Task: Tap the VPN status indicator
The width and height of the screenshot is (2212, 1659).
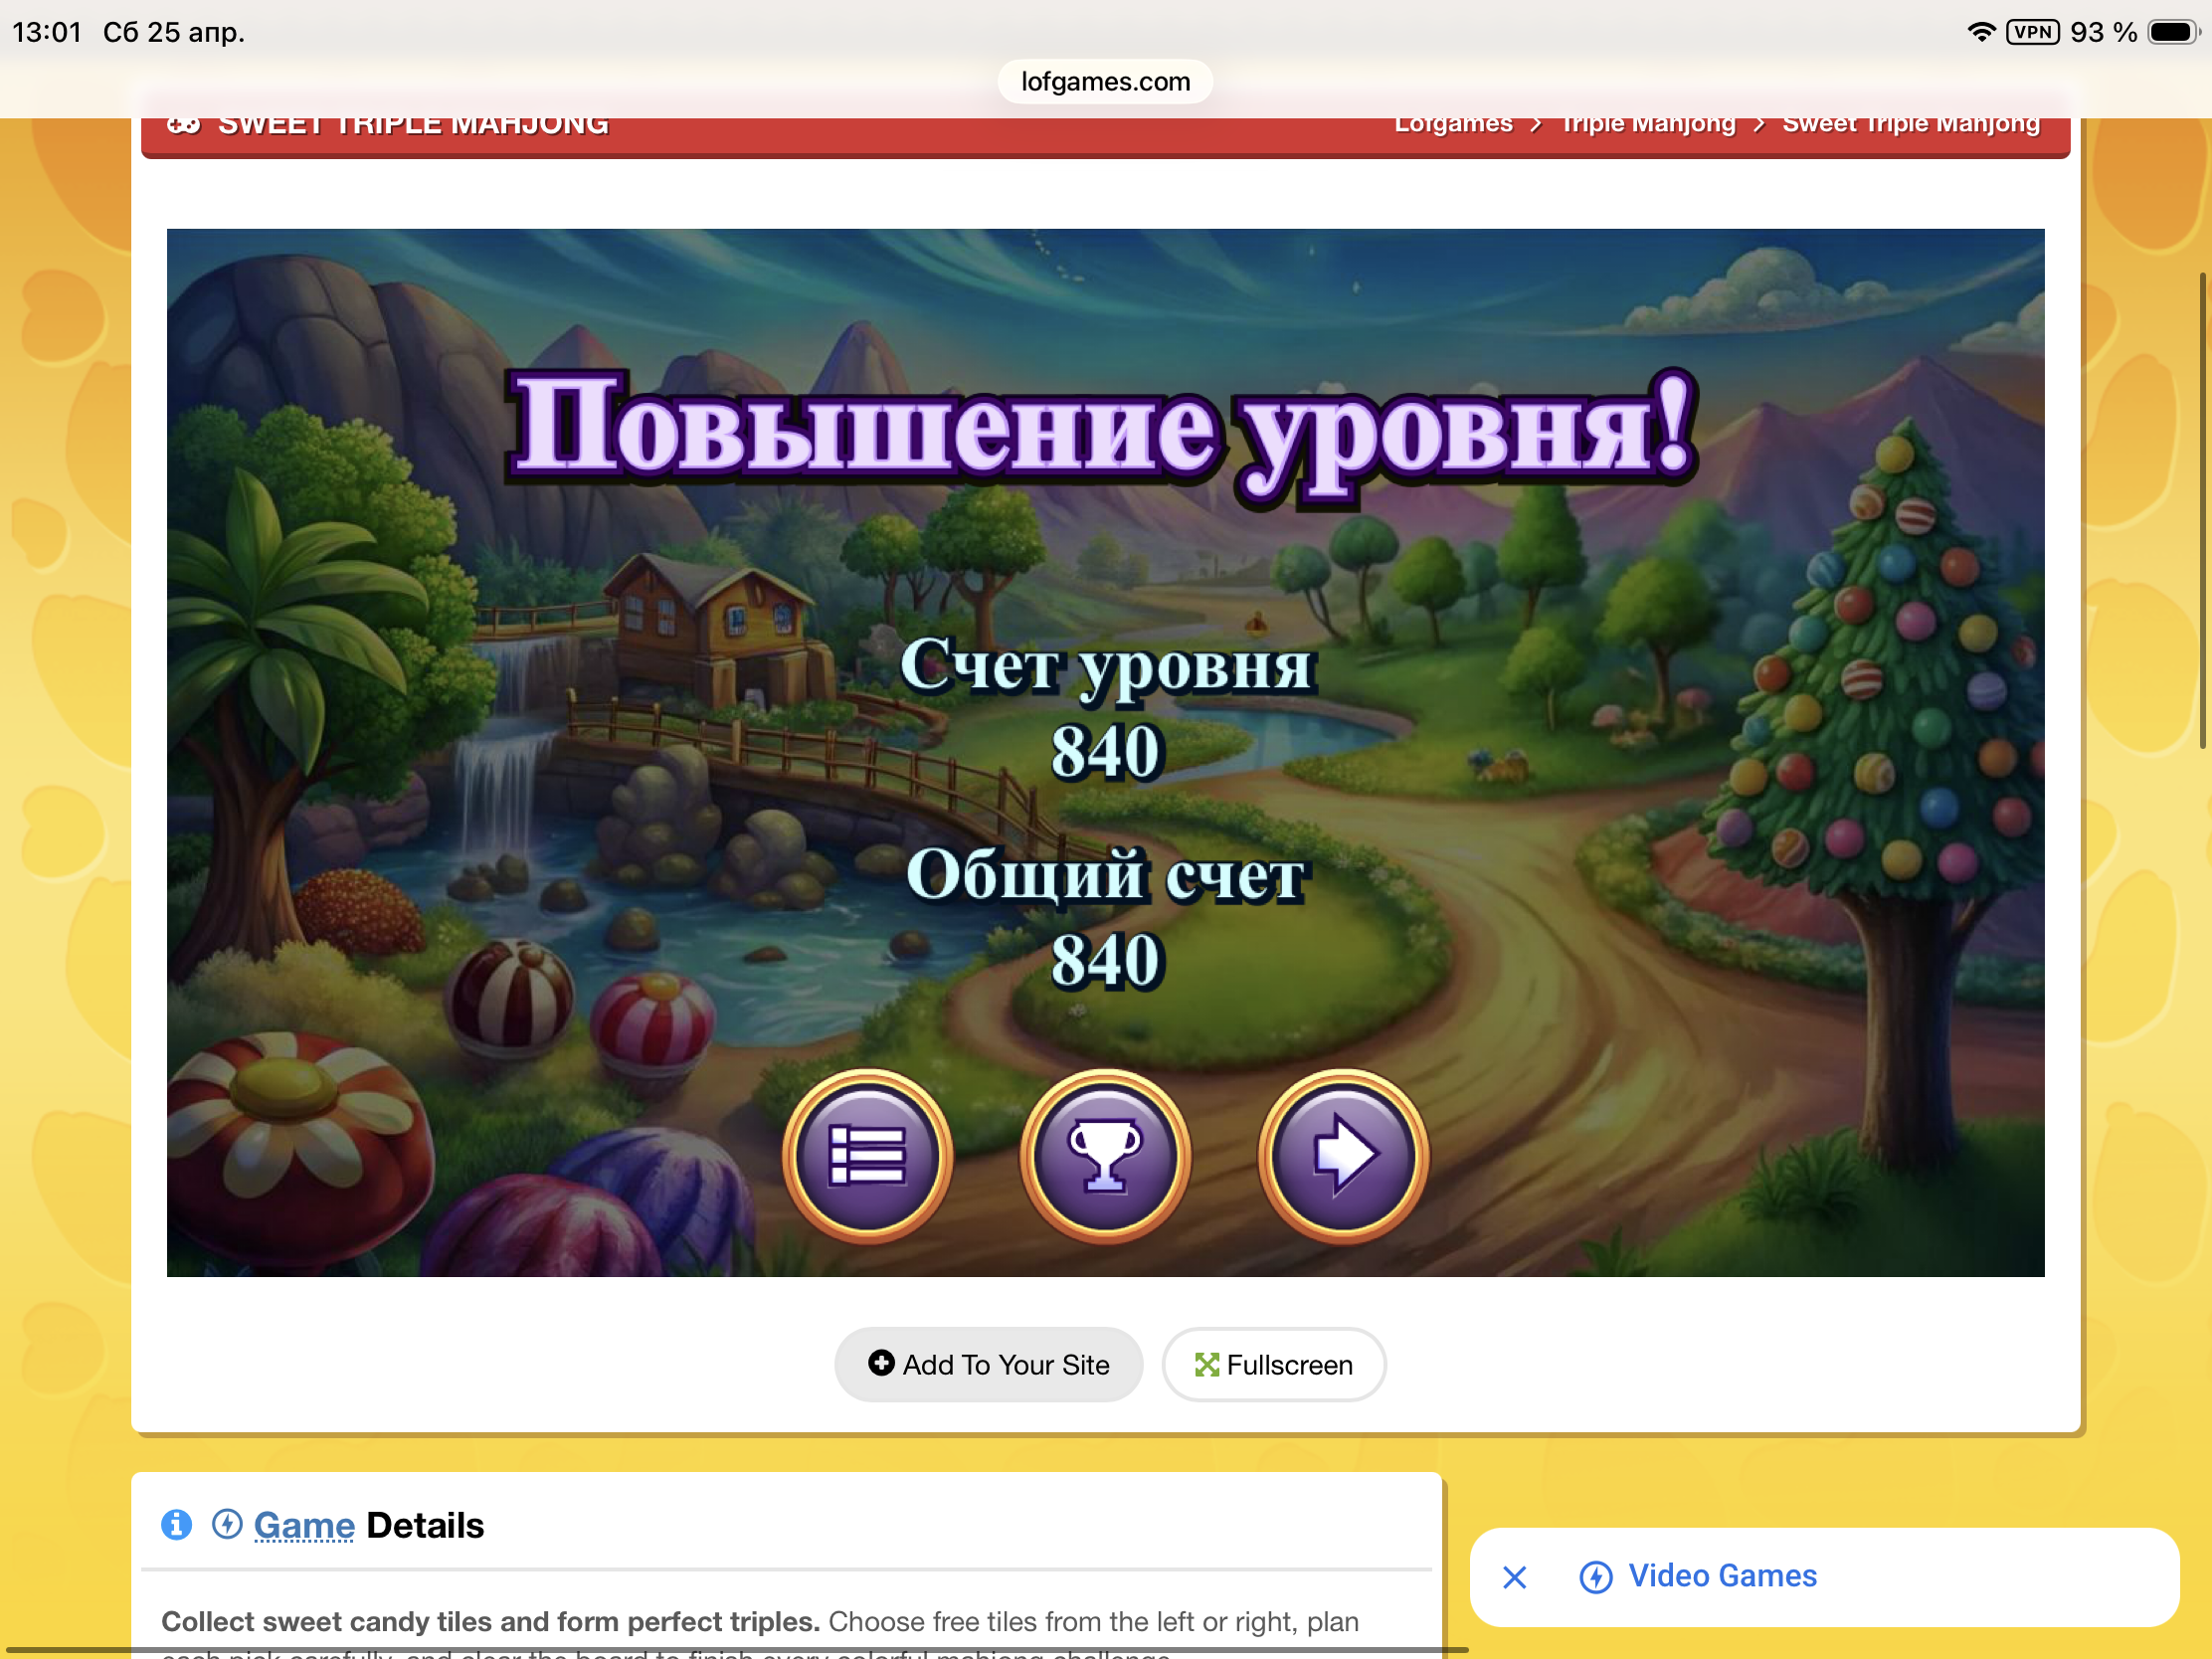Action: 2032,32
